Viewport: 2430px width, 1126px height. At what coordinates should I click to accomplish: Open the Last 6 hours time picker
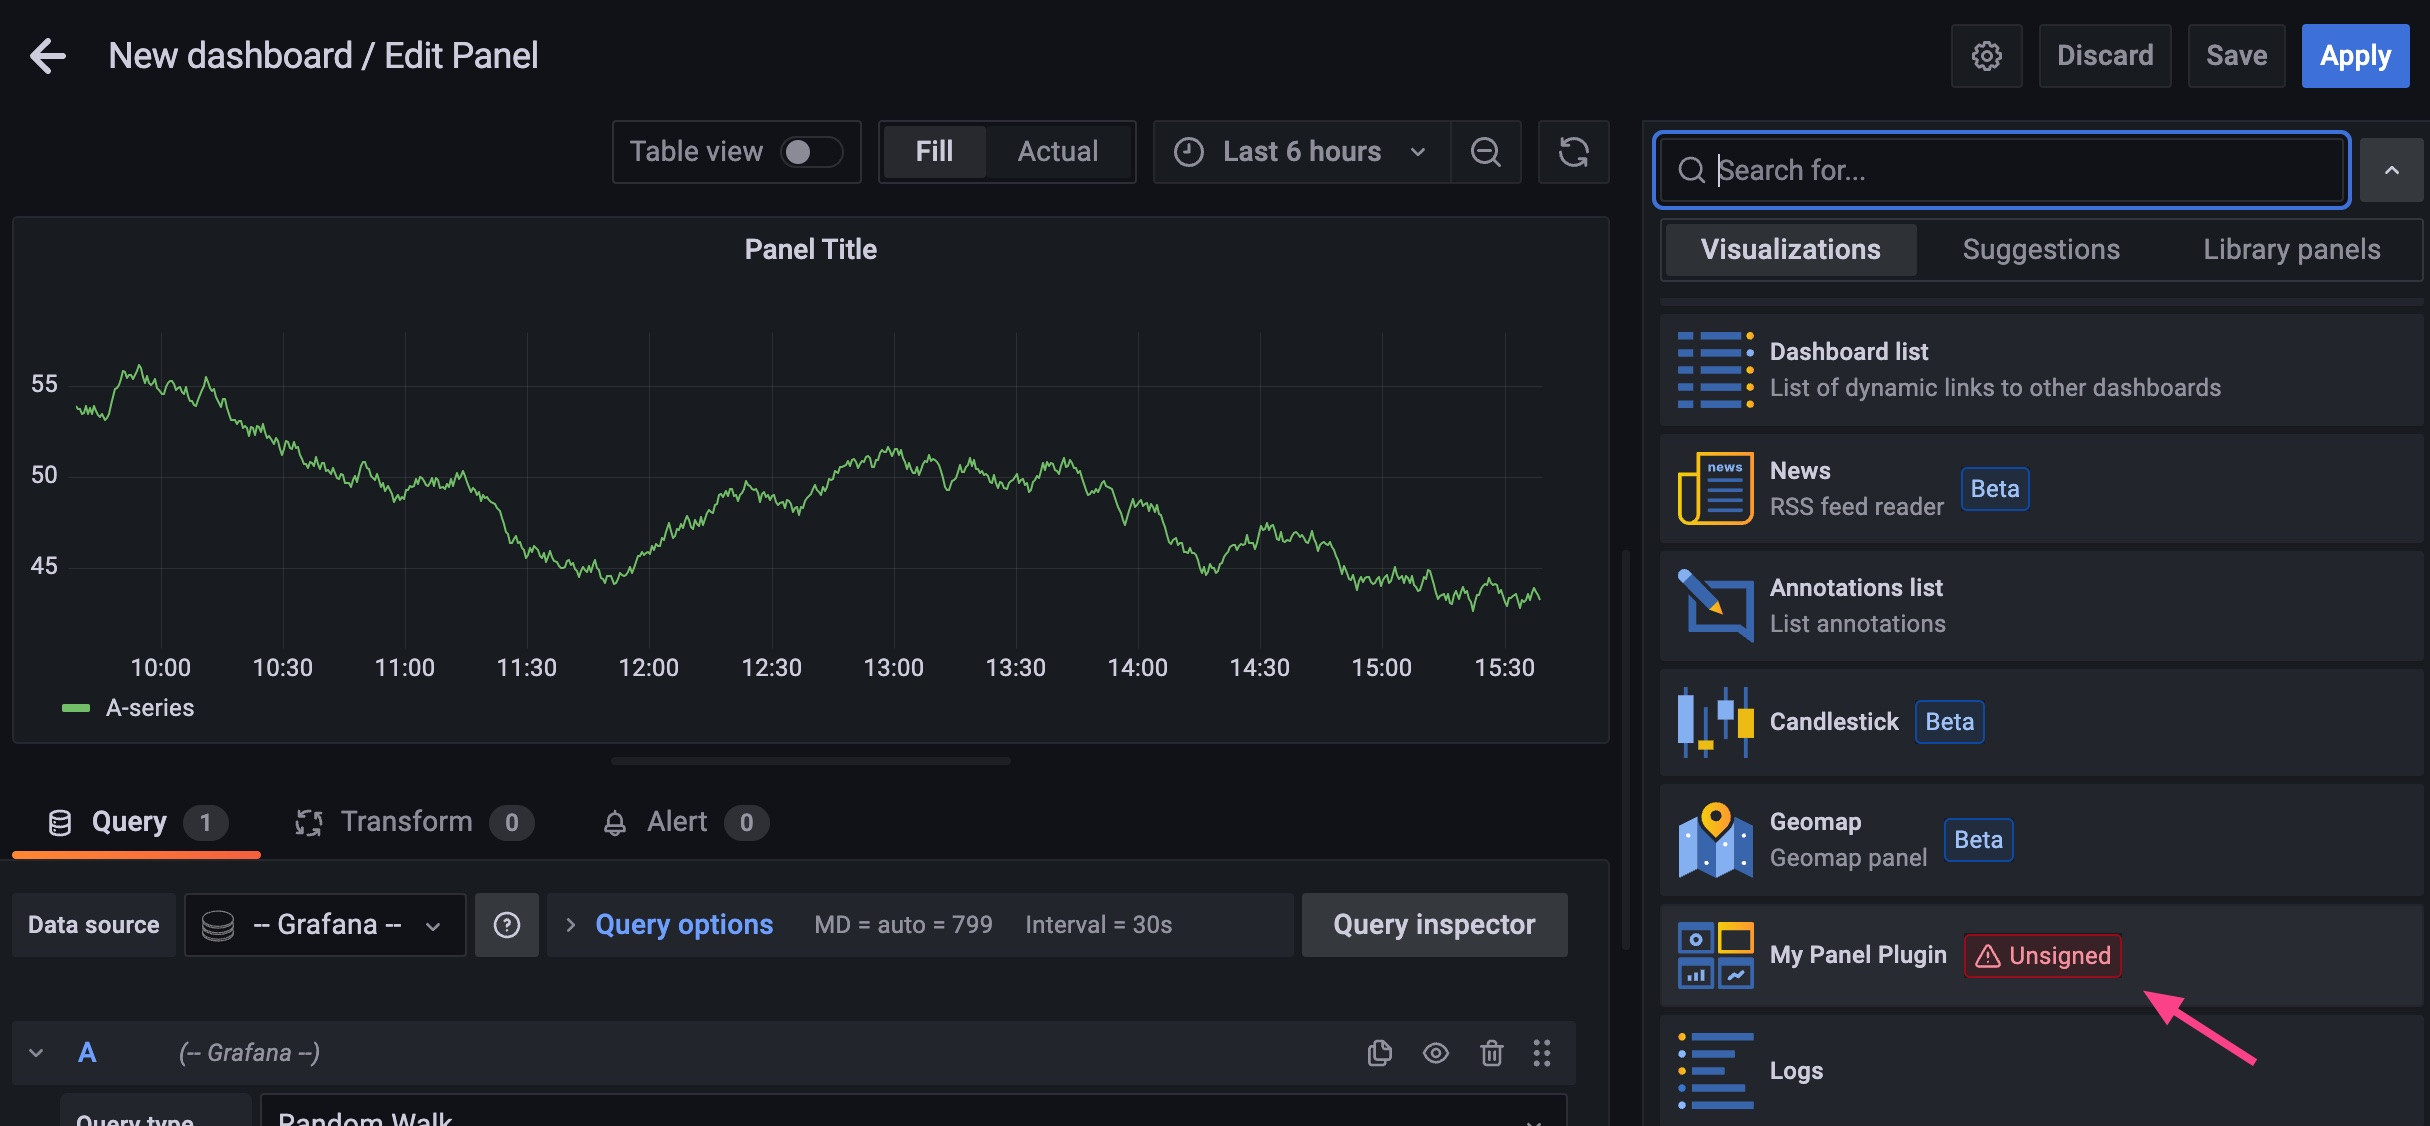click(1301, 152)
